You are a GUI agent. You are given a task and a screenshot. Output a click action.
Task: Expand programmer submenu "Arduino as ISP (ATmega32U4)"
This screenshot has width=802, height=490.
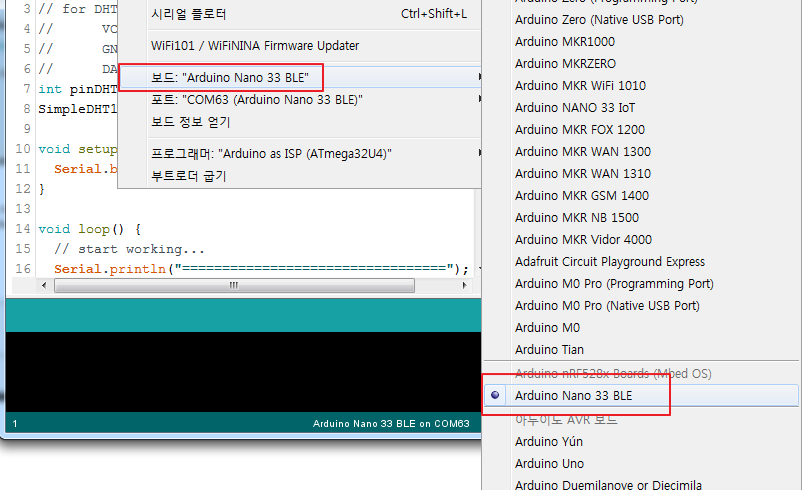pyautogui.click(x=299, y=153)
